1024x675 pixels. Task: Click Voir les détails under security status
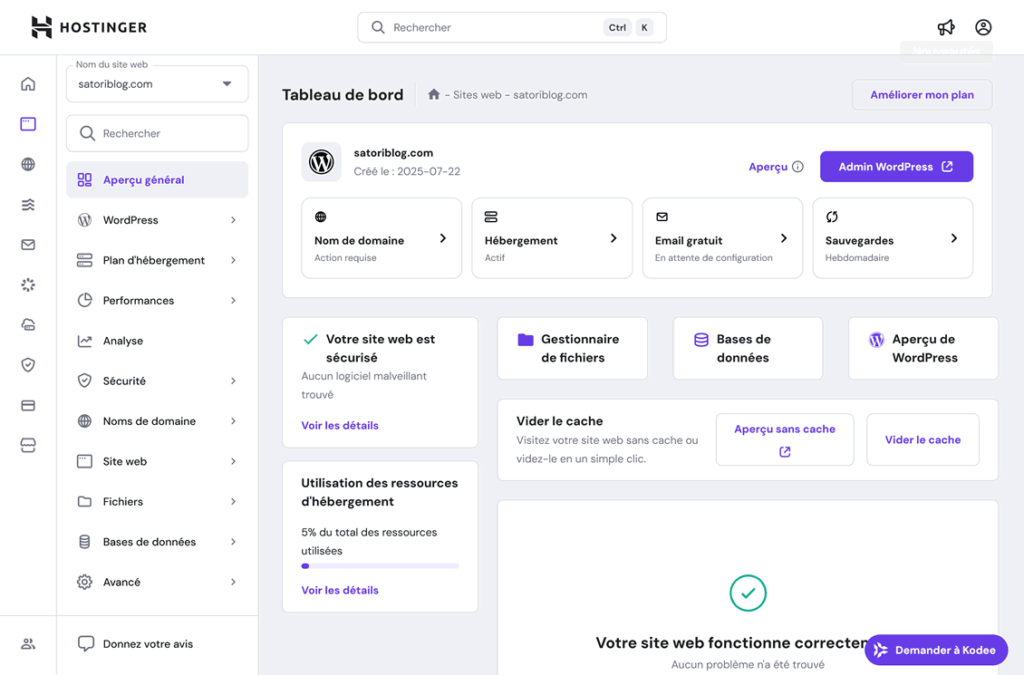click(340, 425)
